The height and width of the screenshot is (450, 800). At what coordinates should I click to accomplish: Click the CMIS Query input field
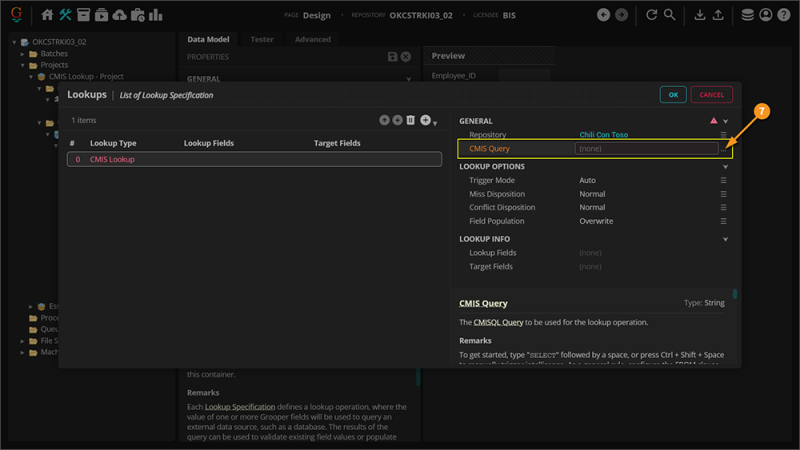[x=645, y=149]
